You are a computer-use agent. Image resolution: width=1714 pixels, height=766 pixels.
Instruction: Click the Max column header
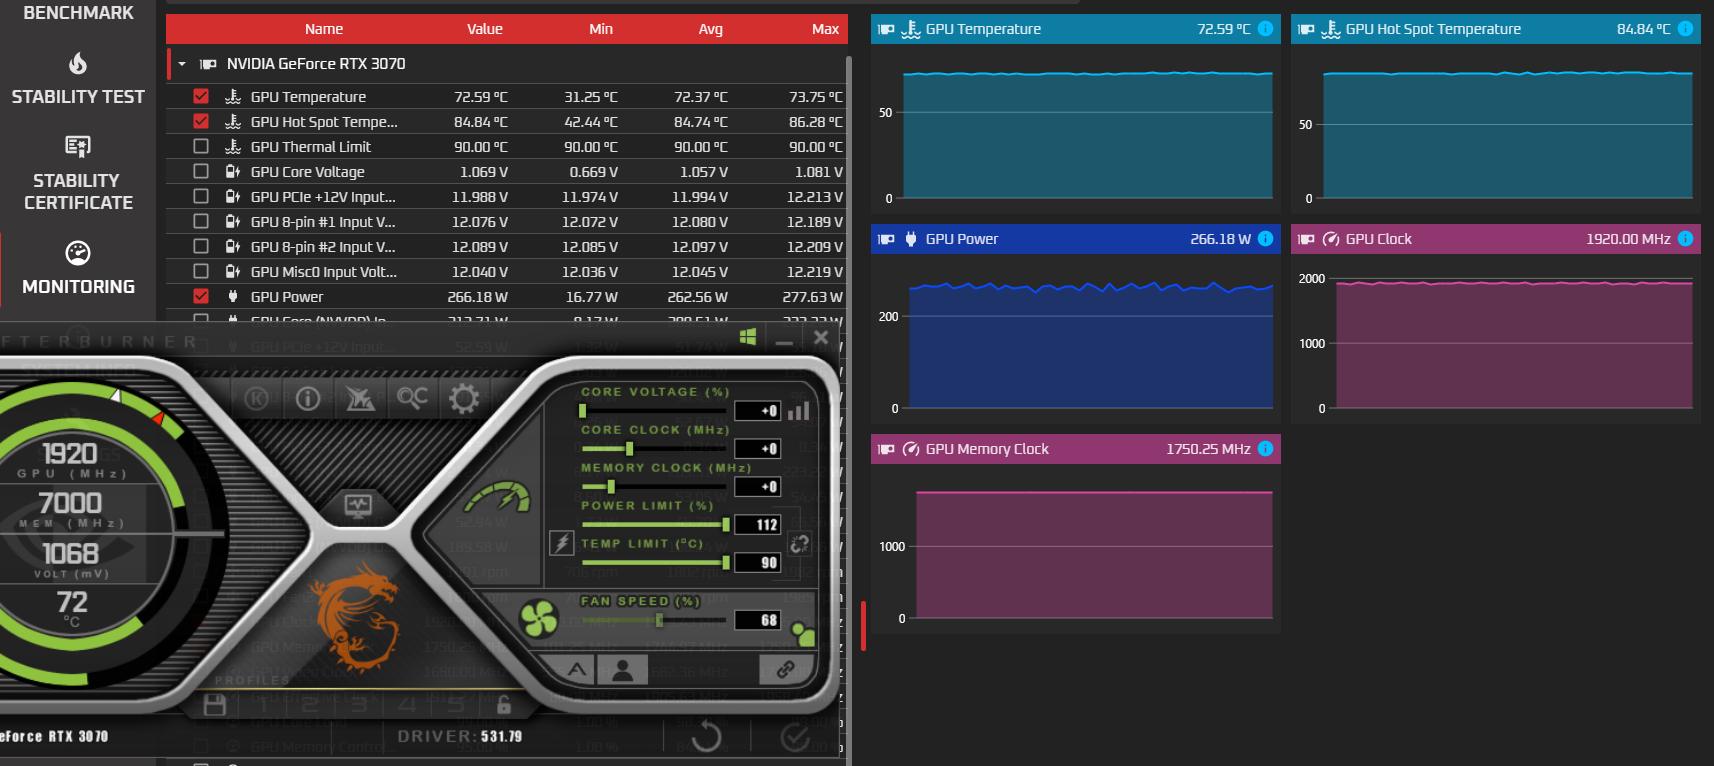(825, 29)
